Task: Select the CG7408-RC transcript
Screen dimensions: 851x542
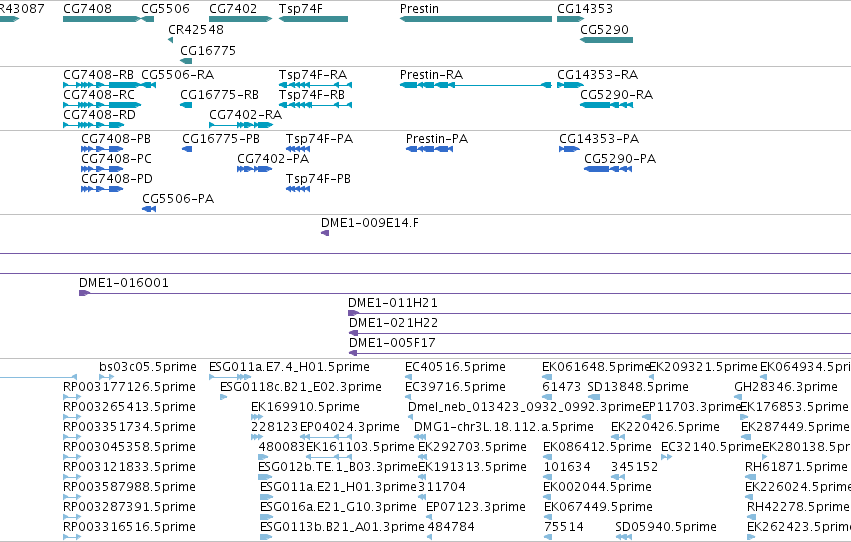Action: (x=101, y=105)
